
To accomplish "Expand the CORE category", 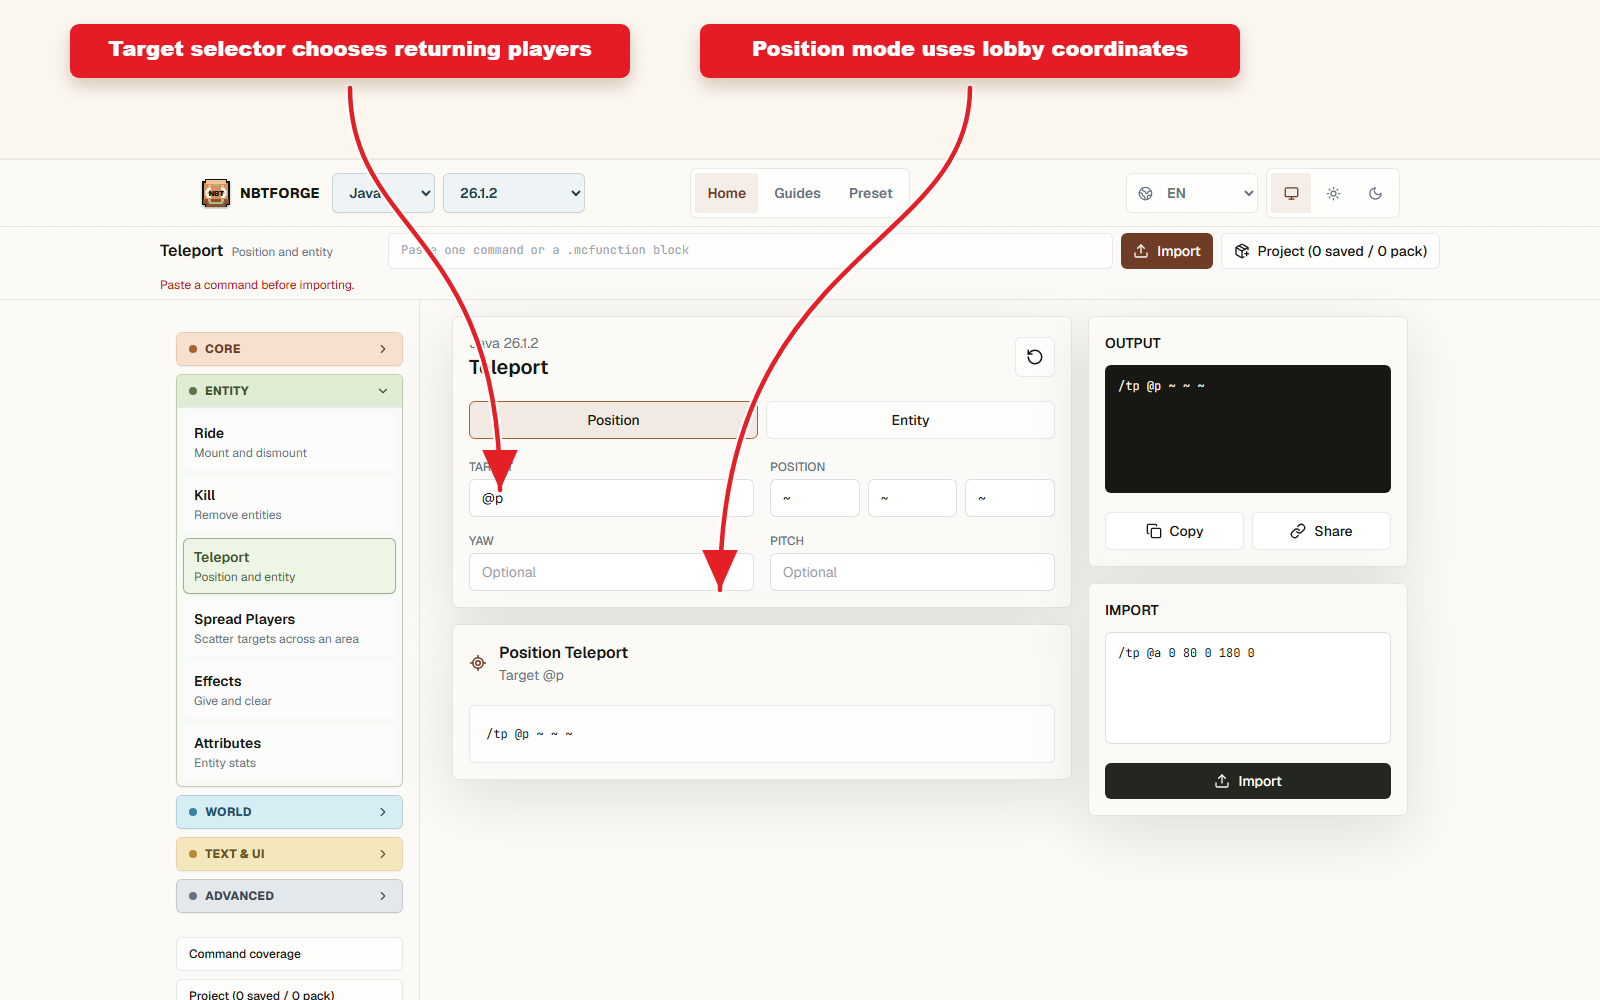I will point(289,349).
